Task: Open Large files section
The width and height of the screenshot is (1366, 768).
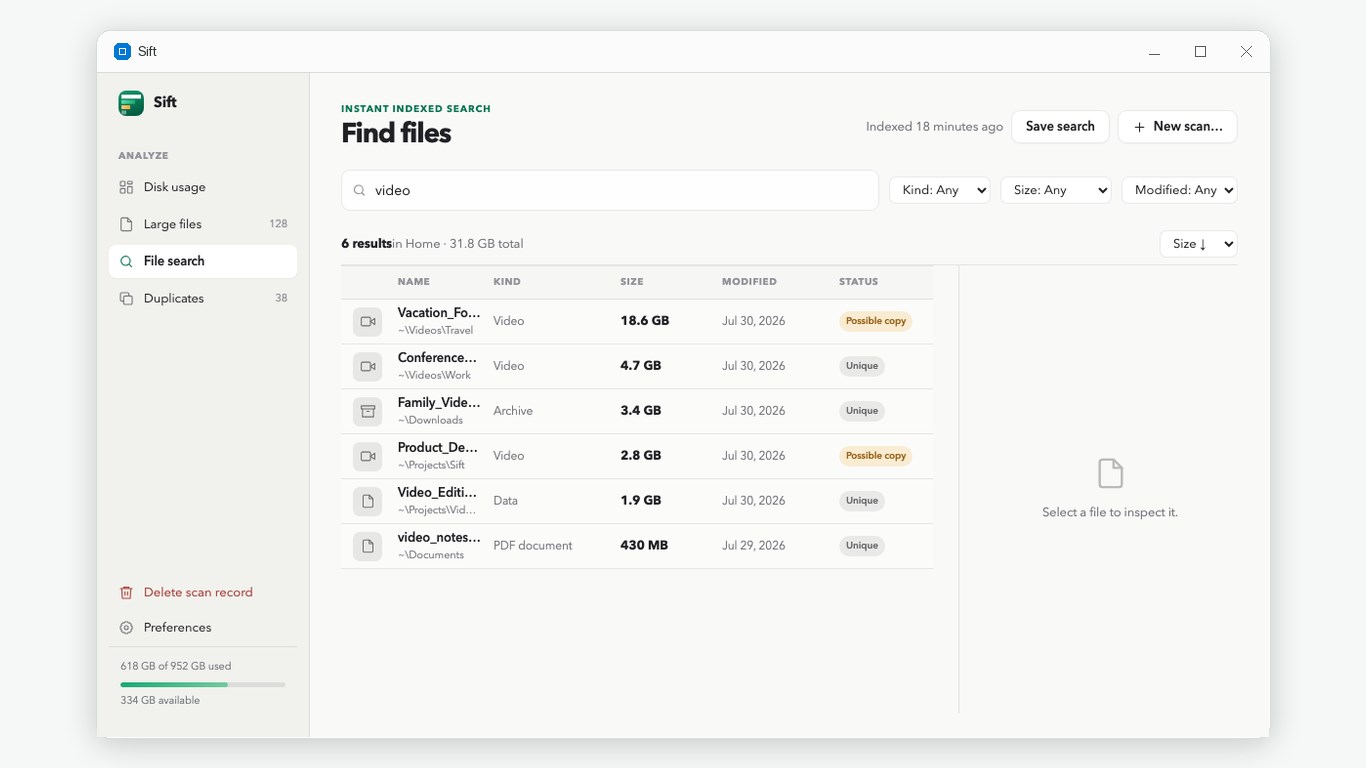Action: 203,224
